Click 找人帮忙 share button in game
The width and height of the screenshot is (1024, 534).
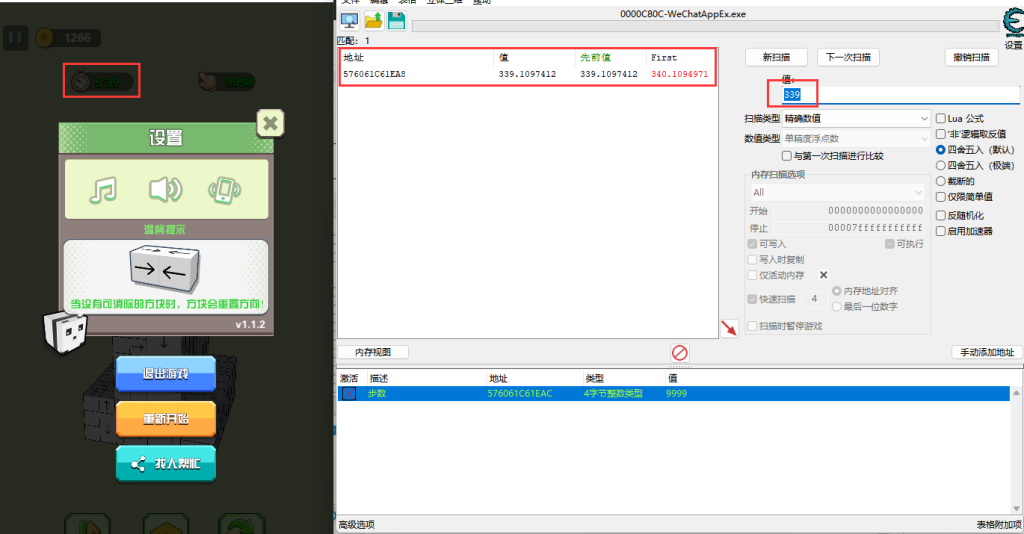pyautogui.click(x=166, y=463)
